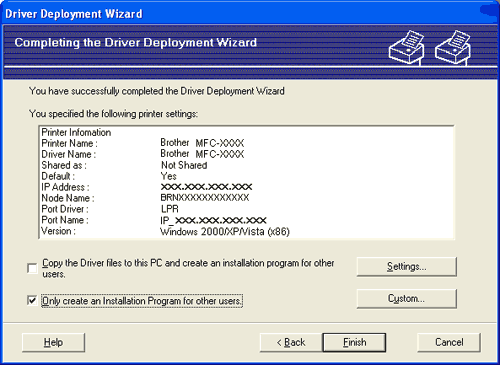
Task: Click the Help button
Action: click(x=53, y=342)
